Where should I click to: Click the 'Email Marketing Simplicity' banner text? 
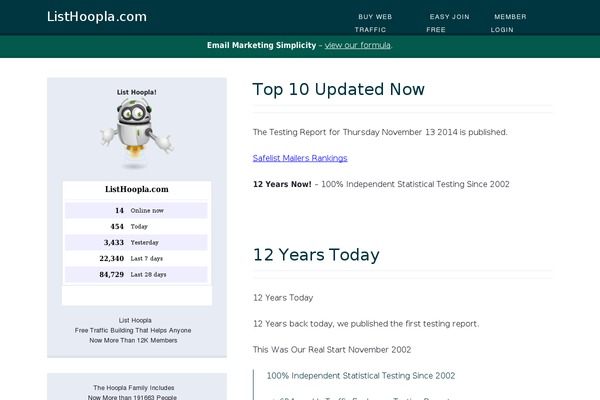262,46
